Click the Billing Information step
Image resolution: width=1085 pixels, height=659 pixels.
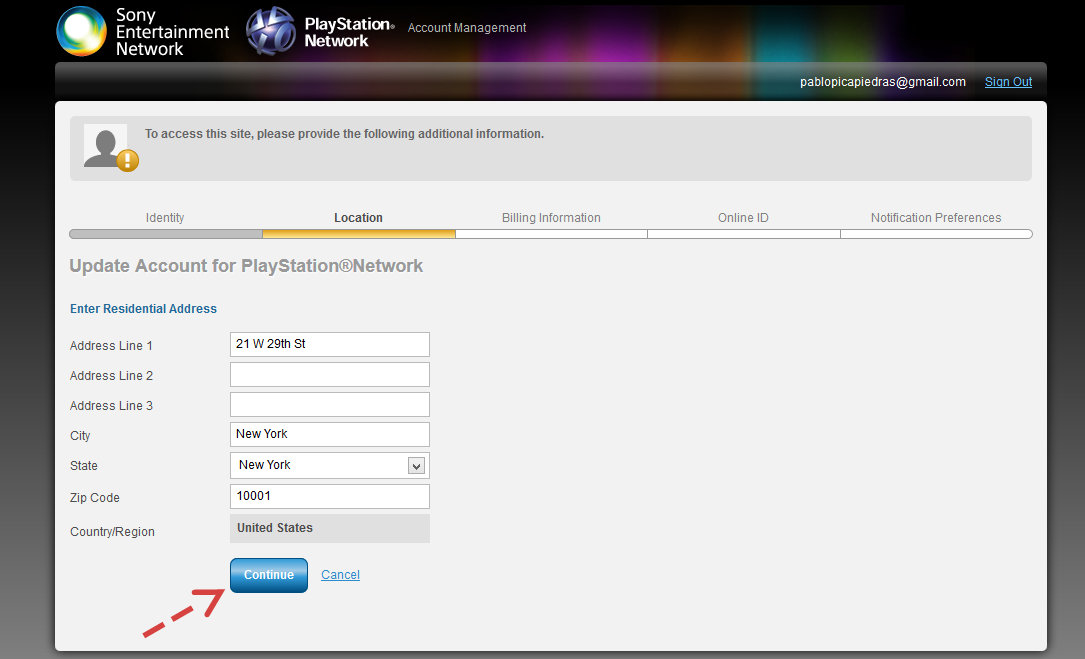pyautogui.click(x=551, y=218)
